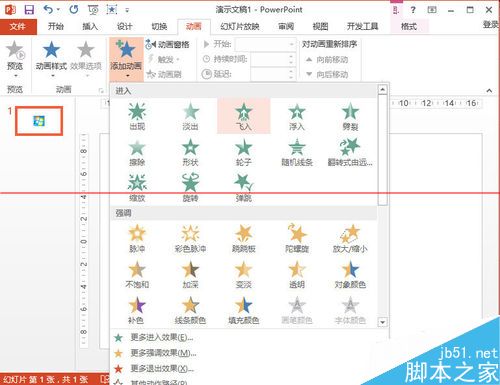
Task: Choose the 旋转 (Swivel) entrance animation
Action: (x=190, y=188)
